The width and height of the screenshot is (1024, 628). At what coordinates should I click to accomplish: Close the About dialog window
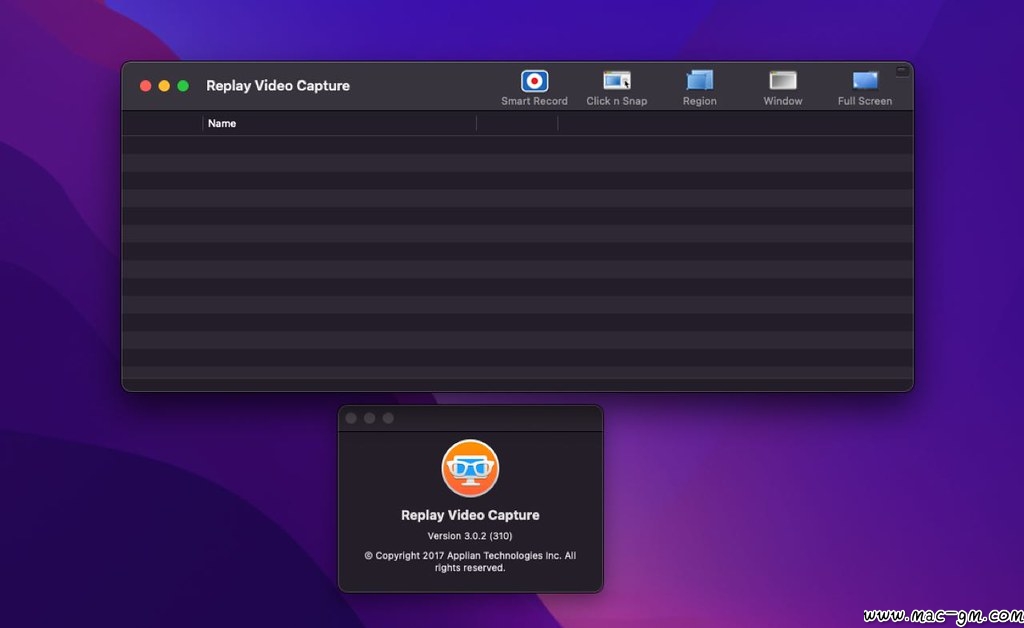coord(351,418)
